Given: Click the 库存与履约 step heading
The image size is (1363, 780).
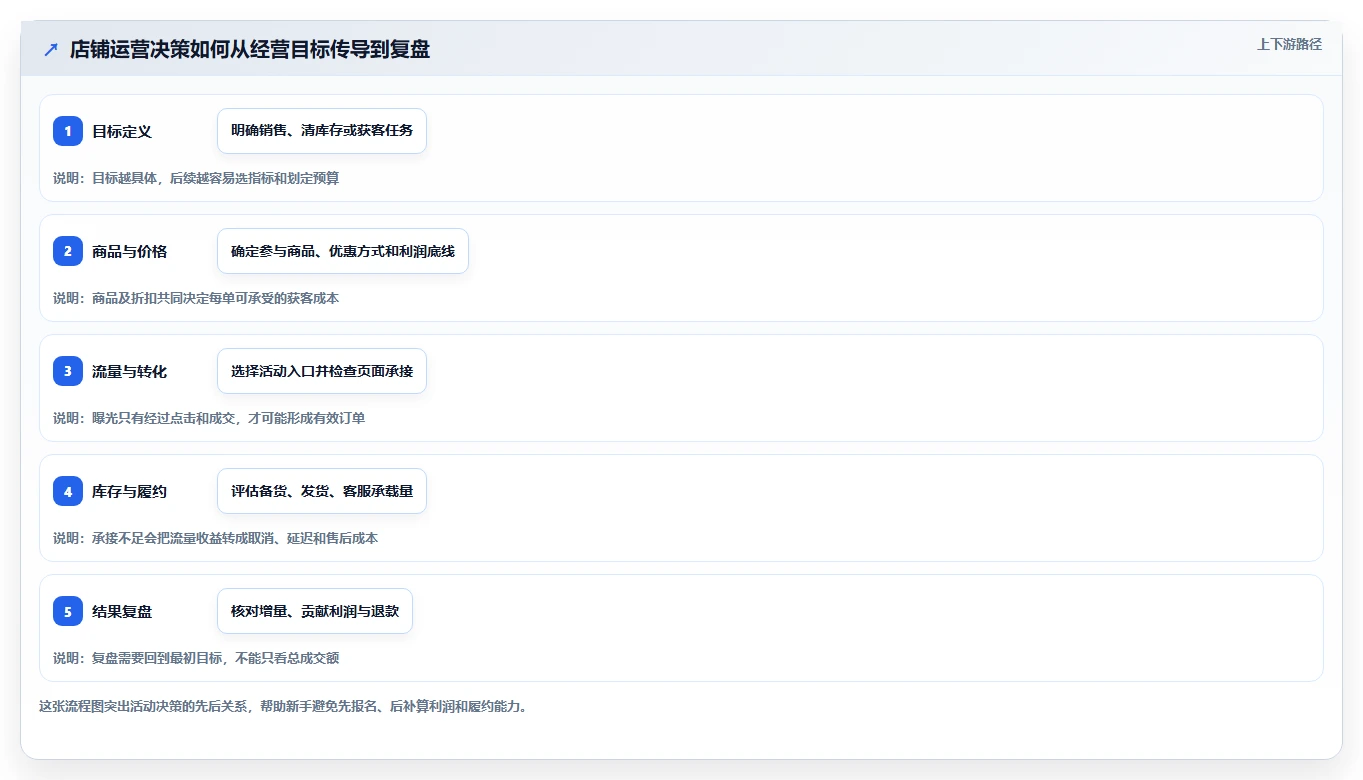Looking at the screenshot, I should (x=129, y=491).
